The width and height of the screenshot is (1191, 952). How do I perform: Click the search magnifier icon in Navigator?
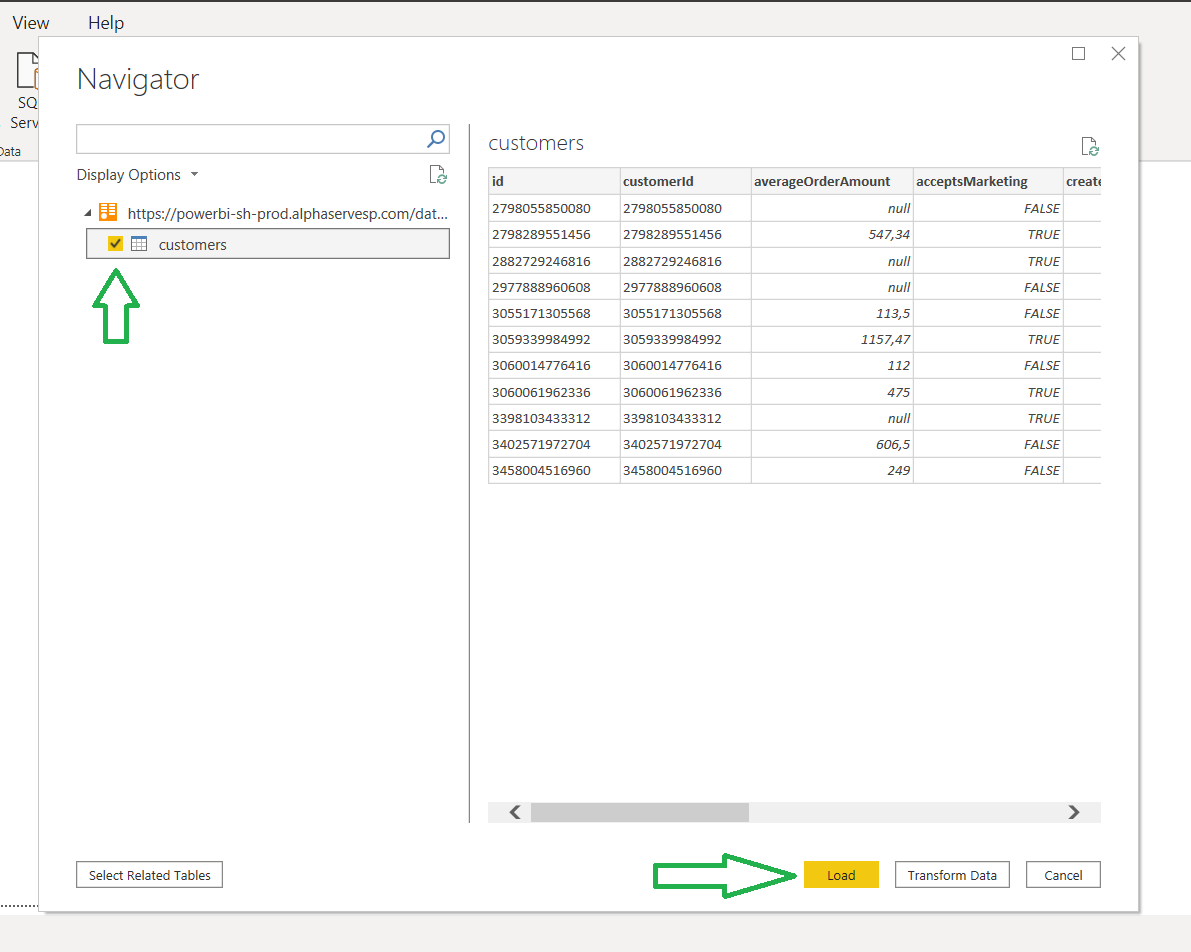point(435,139)
